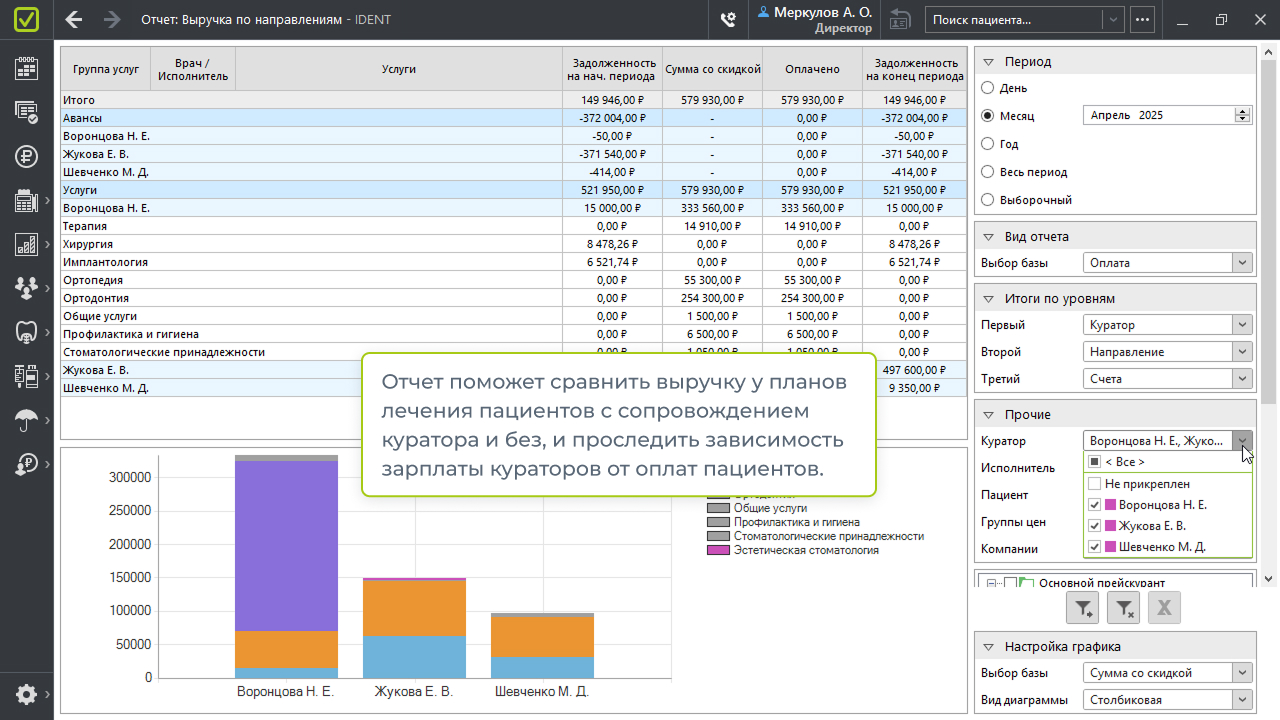The height and width of the screenshot is (720, 1280).
Task: Open the patients group sidebar icon
Action: (x=27, y=288)
